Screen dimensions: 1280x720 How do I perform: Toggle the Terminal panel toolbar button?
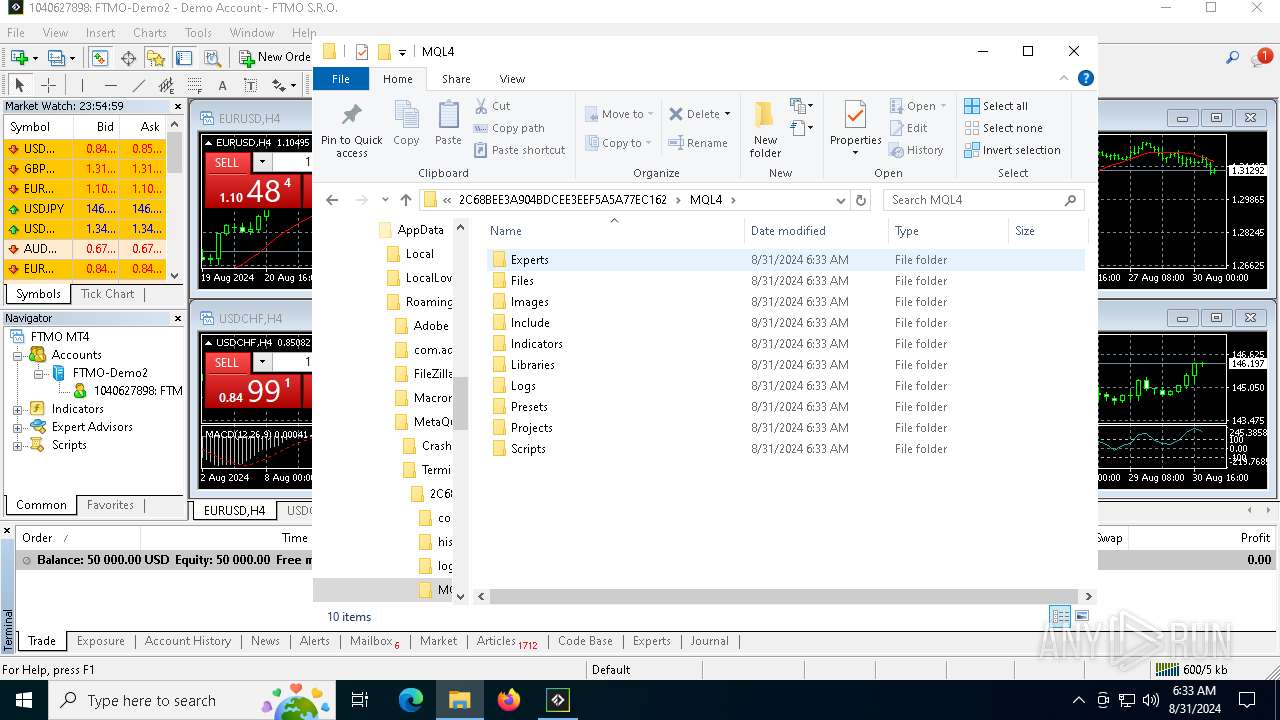[x=184, y=58]
